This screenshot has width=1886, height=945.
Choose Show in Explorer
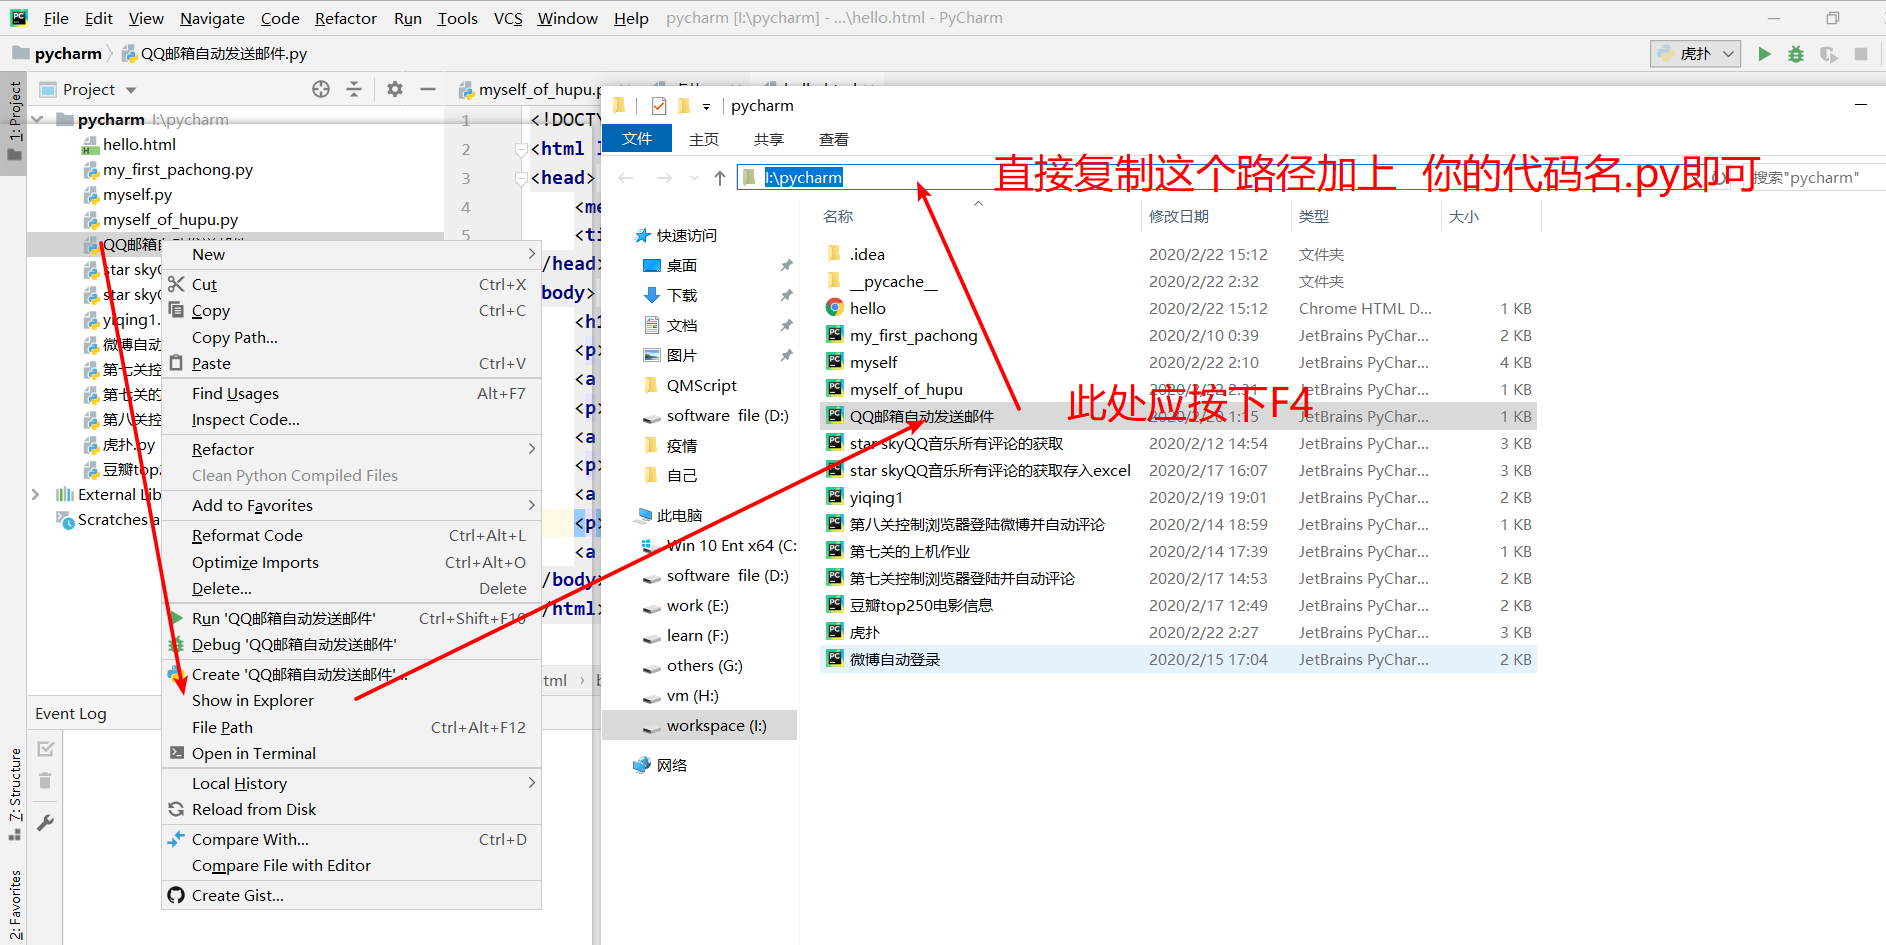coord(351,700)
